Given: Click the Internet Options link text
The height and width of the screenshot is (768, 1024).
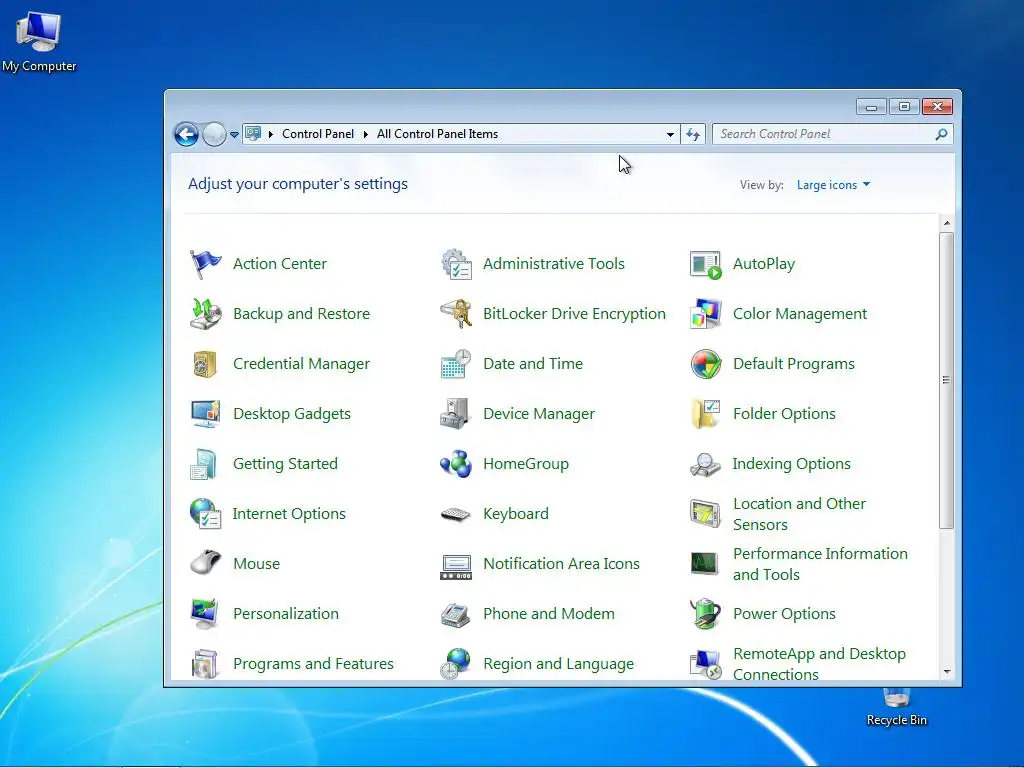Looking at the screenshot, I should (x=289, y=514).
